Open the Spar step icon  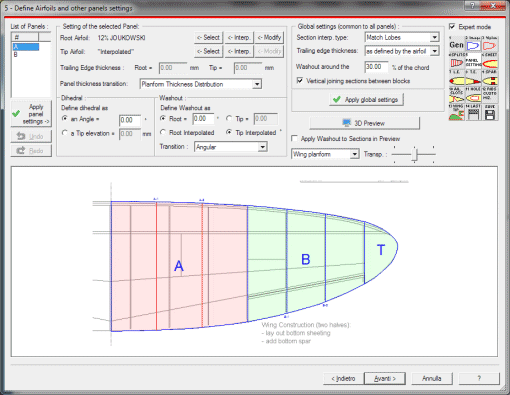point(490,79)
